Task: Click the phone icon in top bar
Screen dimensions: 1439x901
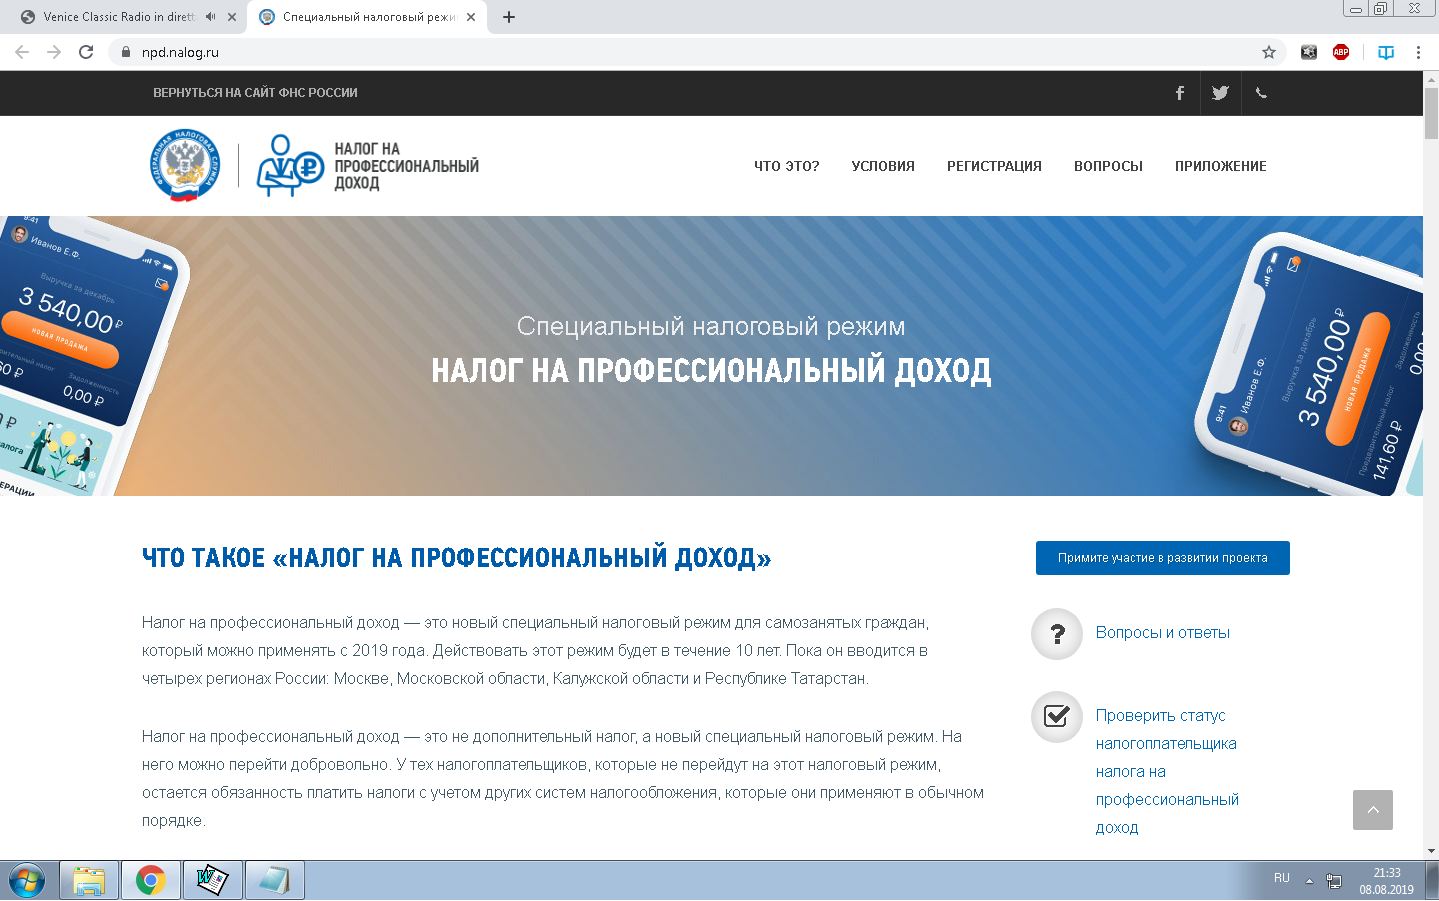Action: pos(1261,93)
